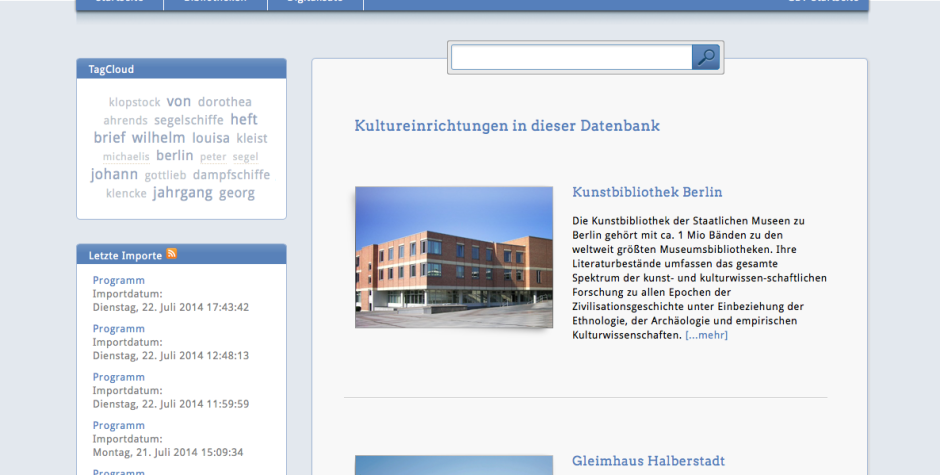Viewport: 940px width, 475px height.
Task: Choose the 'brief' tag
Action: click(x=110, y=137)
